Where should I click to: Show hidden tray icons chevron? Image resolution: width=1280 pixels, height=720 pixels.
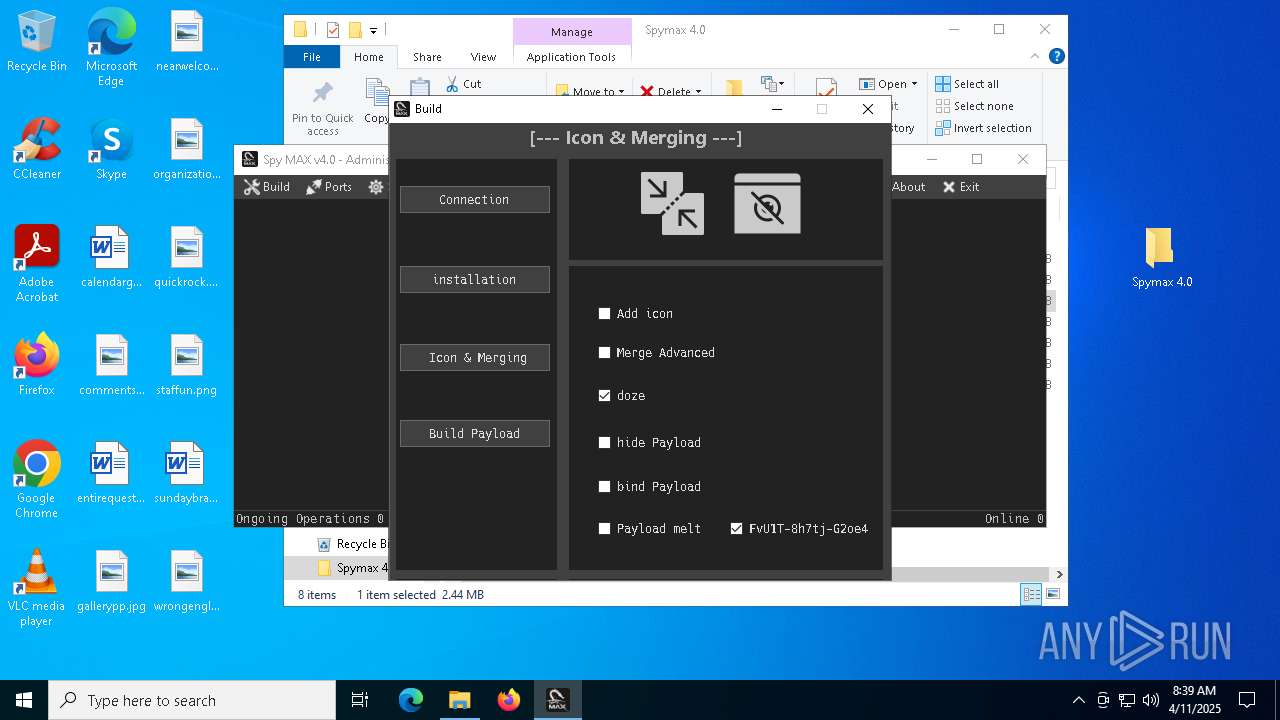[1078, 700]
